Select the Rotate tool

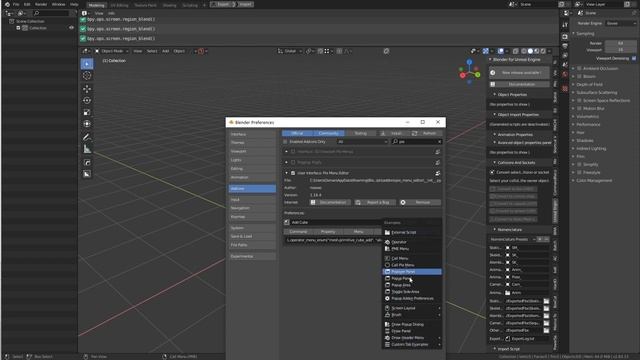point(87,100)
